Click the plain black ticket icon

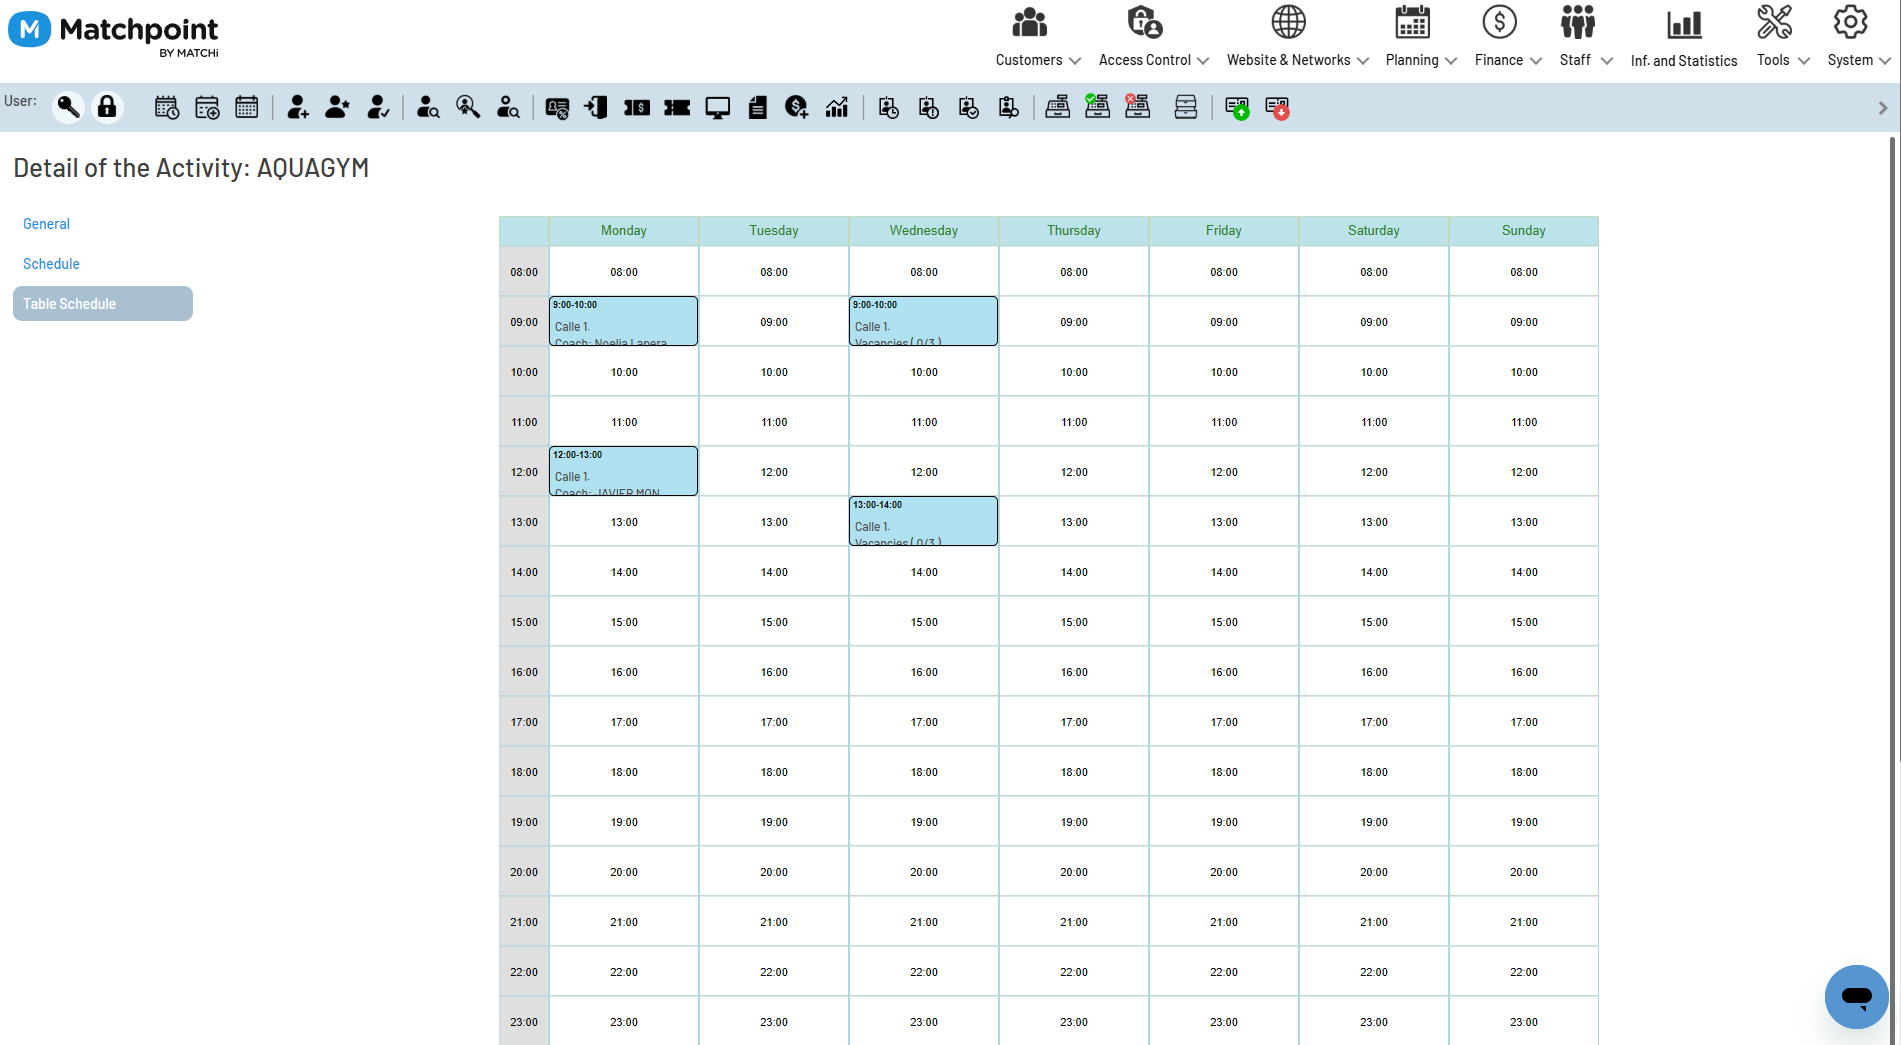click(677, 107)
